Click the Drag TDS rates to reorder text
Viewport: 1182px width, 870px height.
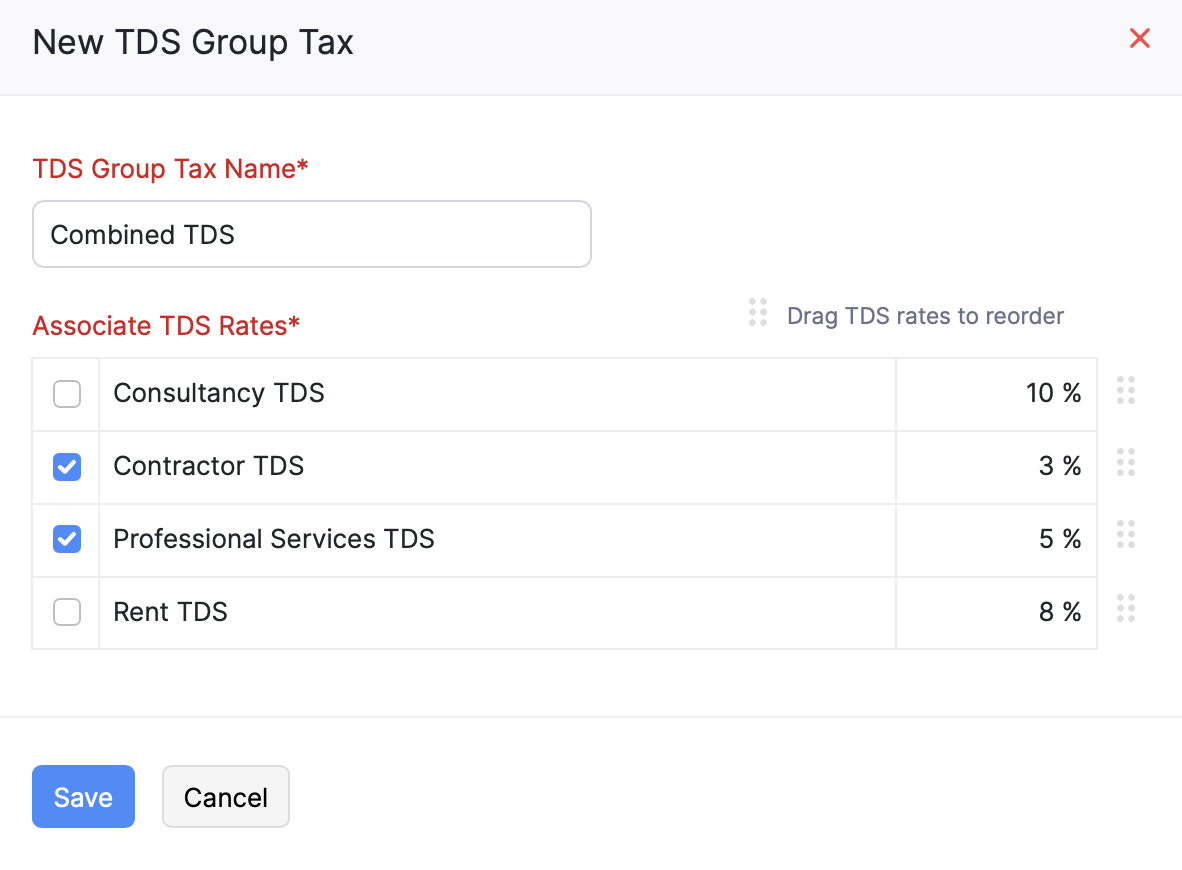925,316
